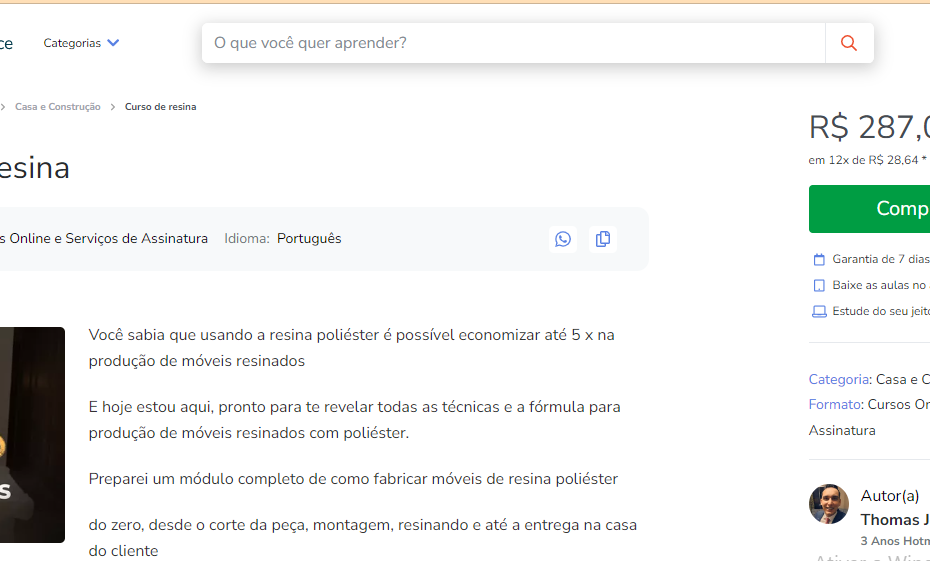Expand the Categorias chevron arrow

pyautogui.click(x=113, y=43)
